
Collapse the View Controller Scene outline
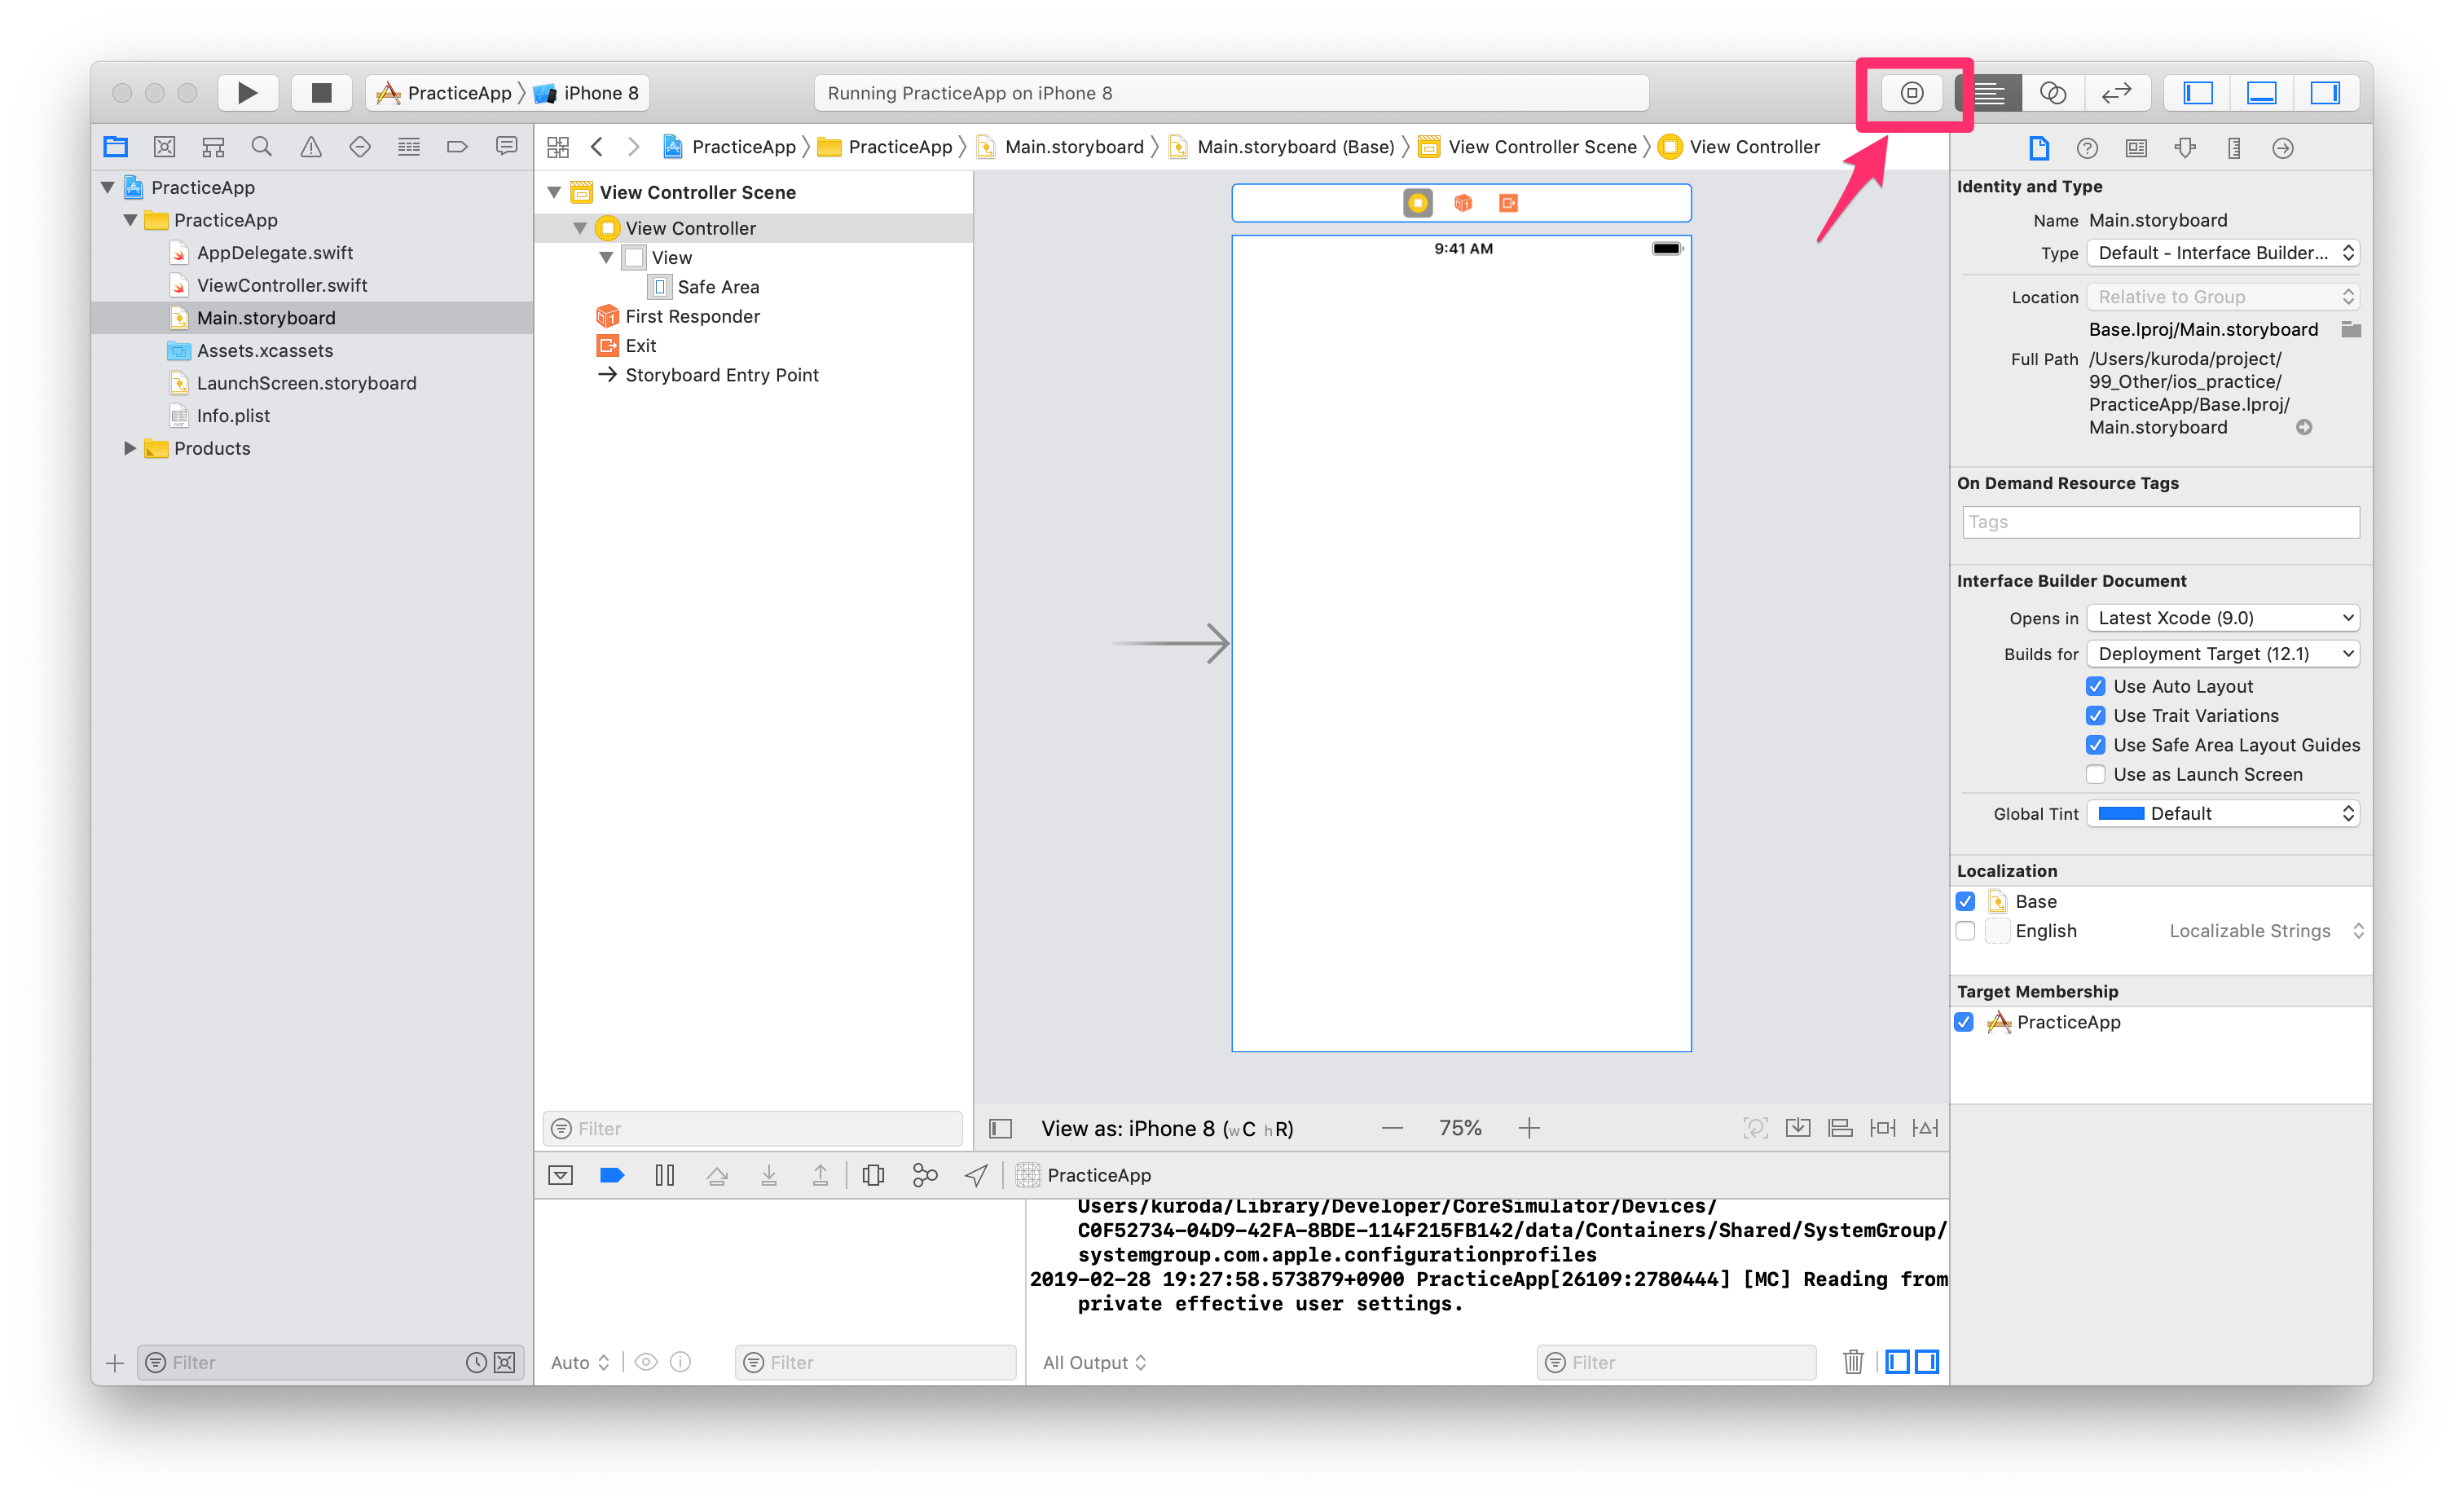coord(554,192)
